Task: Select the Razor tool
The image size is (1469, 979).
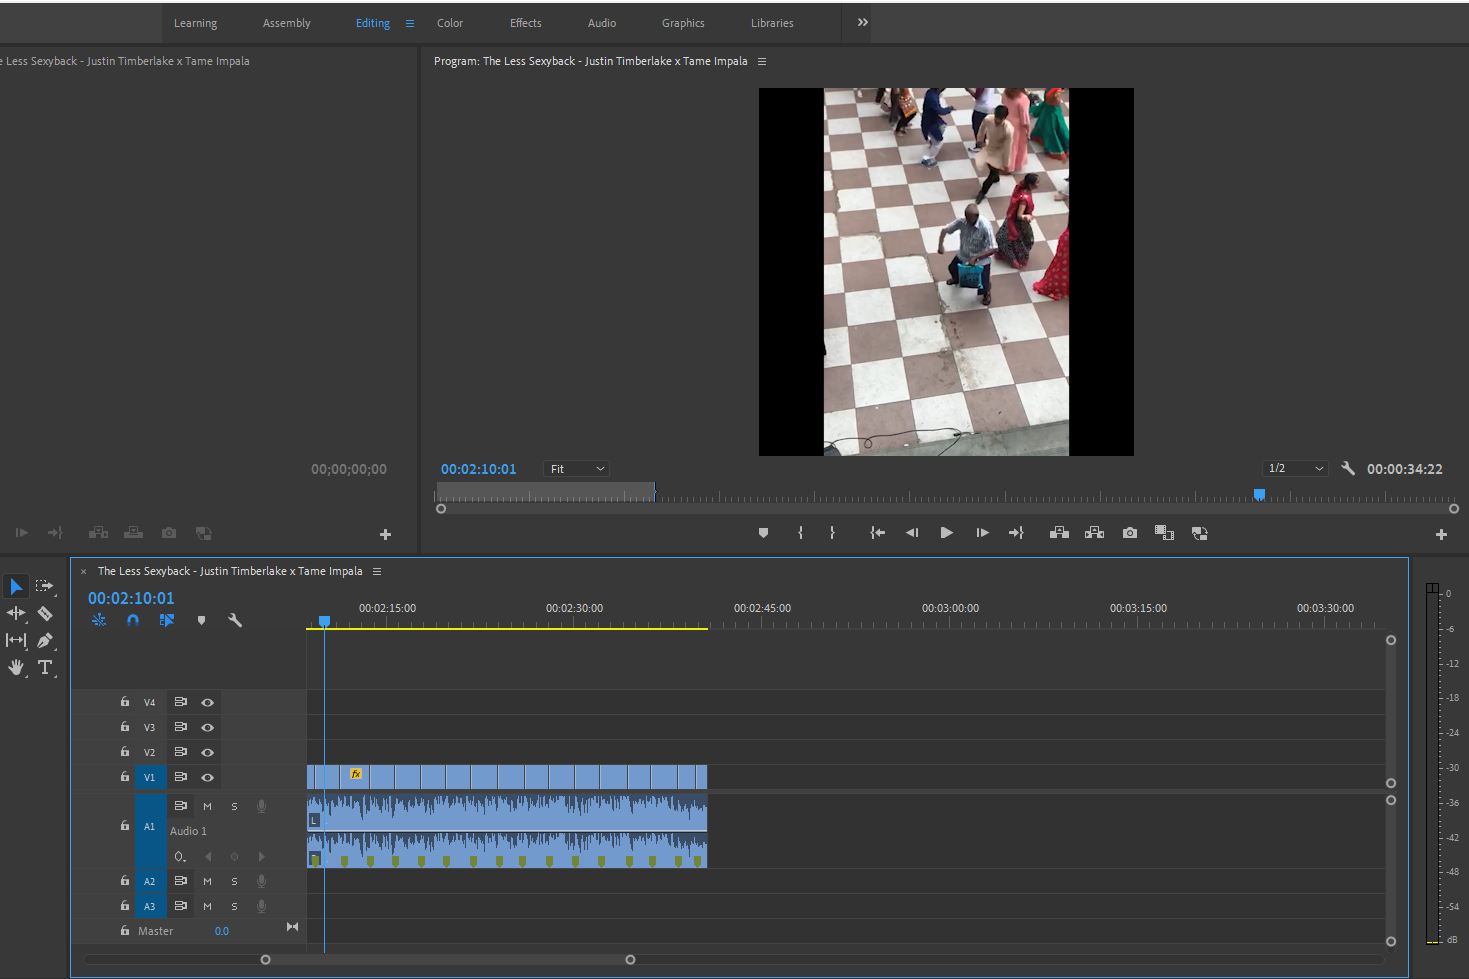Action: pyautogui.click(x=45, y=613)
